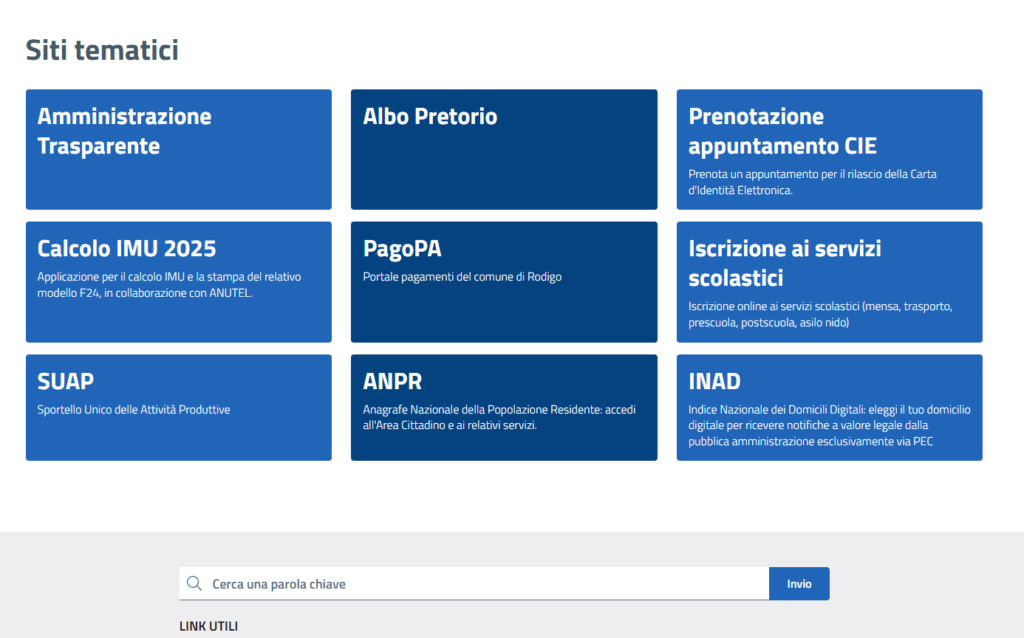Click the IMU description mentioning ANUTEL
The image size is (1024, 638).
168,284
